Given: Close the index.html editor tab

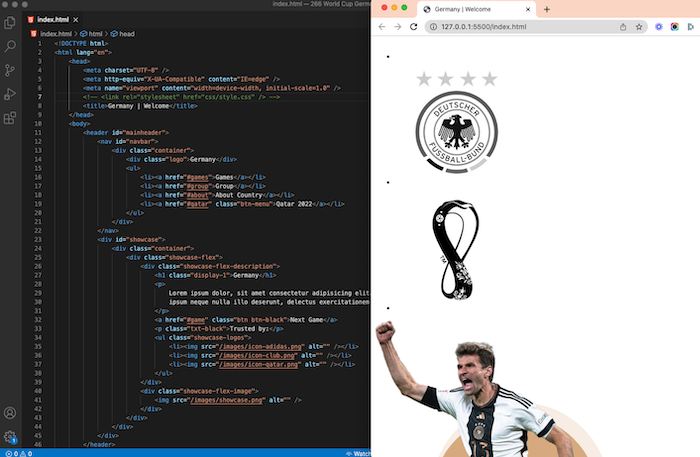Looking at the screenshot, I should click(76, 20).
